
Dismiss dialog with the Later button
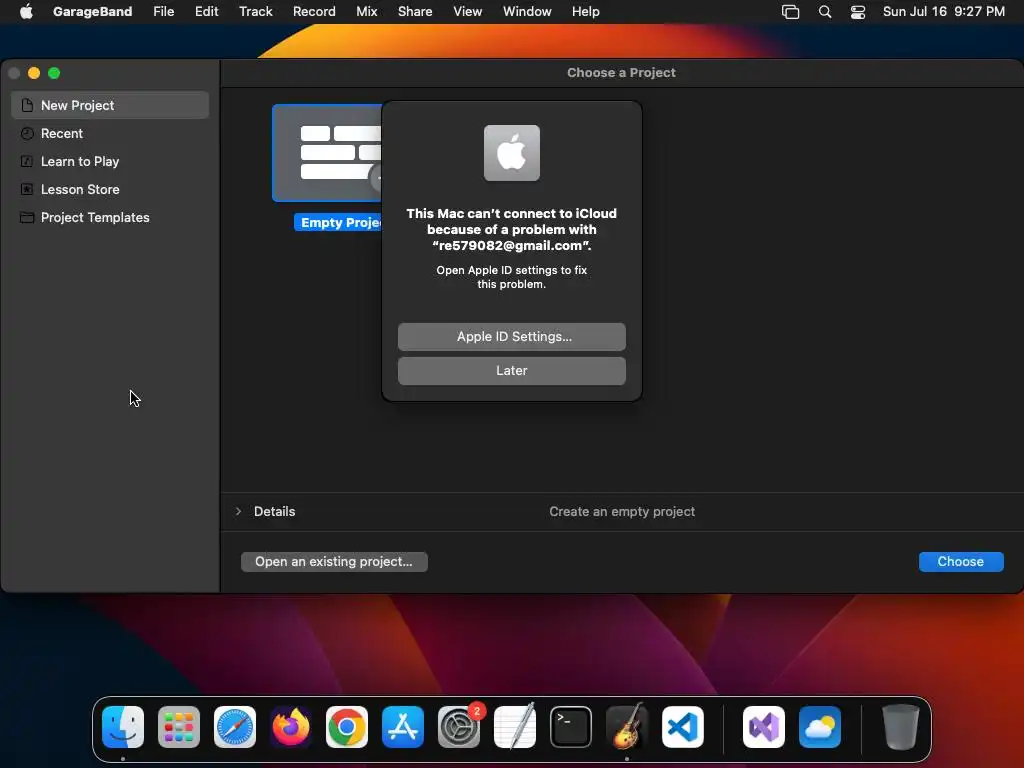[512, 370]
